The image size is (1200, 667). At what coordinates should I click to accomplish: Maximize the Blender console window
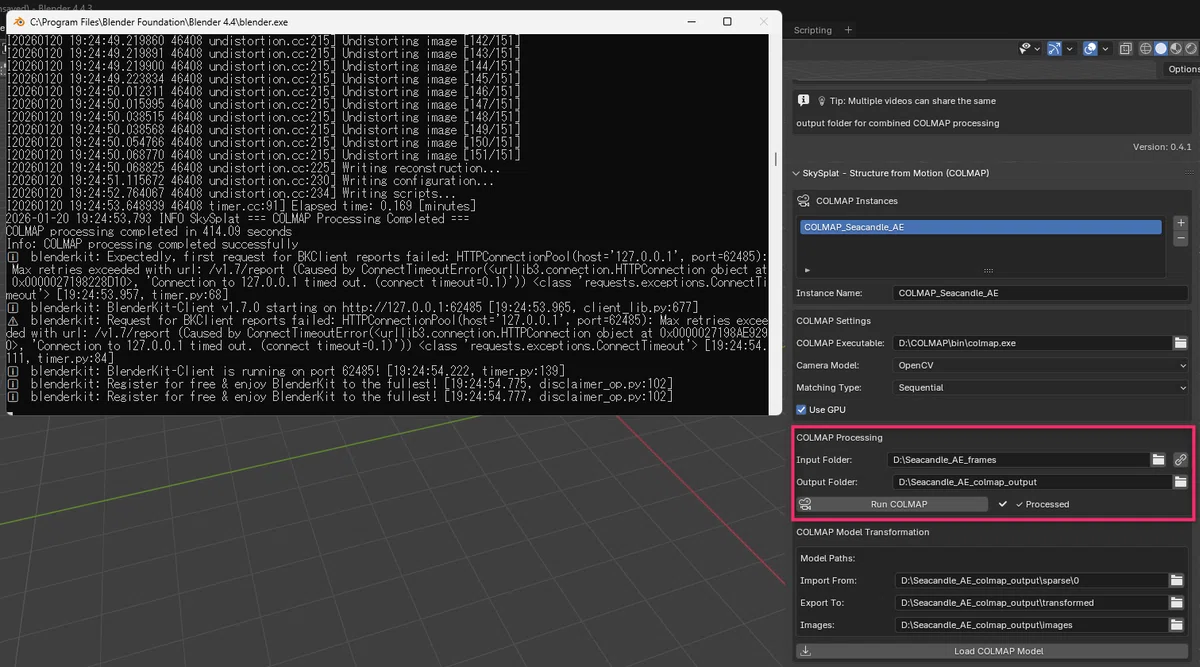tap(727, 21)
